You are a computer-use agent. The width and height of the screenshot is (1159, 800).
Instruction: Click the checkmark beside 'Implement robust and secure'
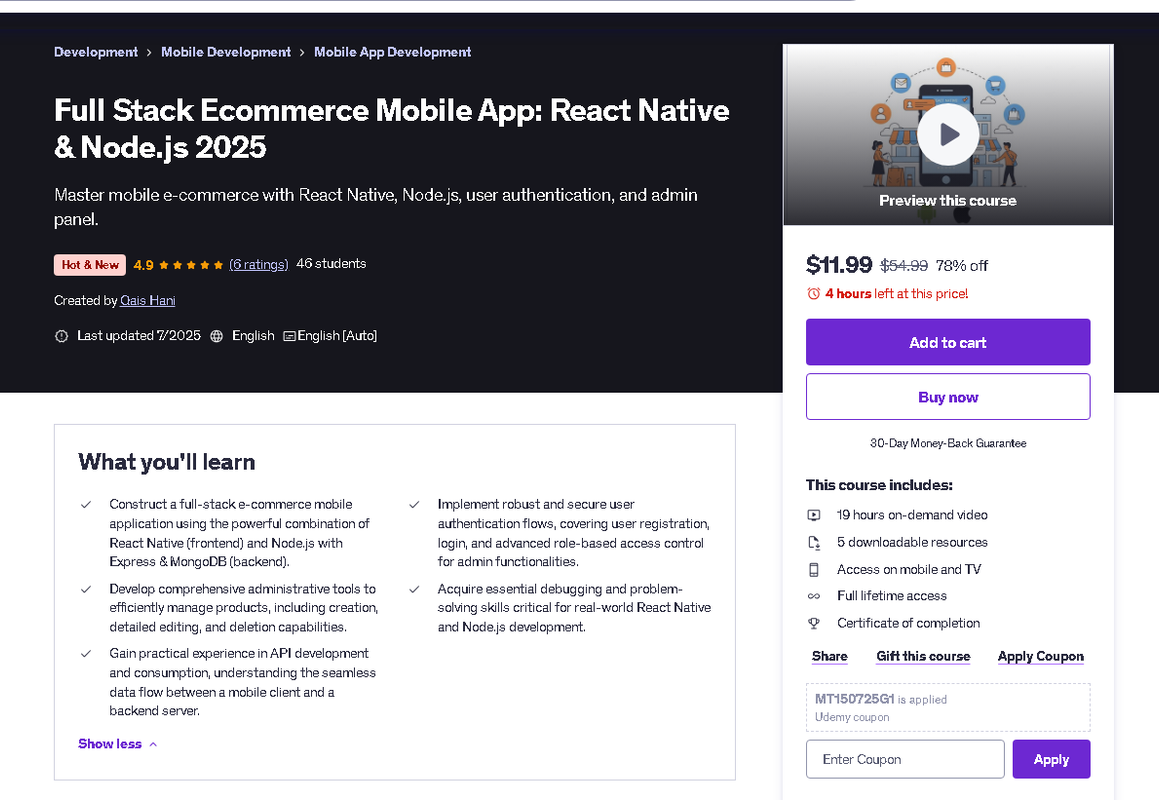tap(414, 504)
